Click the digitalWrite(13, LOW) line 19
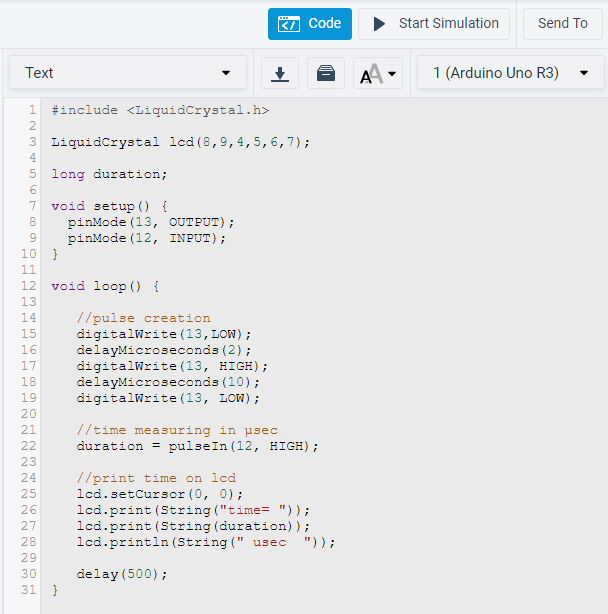Image resolution: width=608 pixels, height=614 pixels. point(168,398)
